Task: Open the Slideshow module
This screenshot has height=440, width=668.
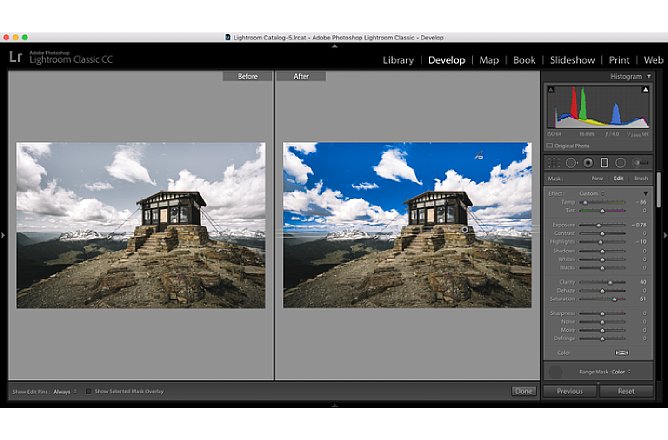Action: 572,60
